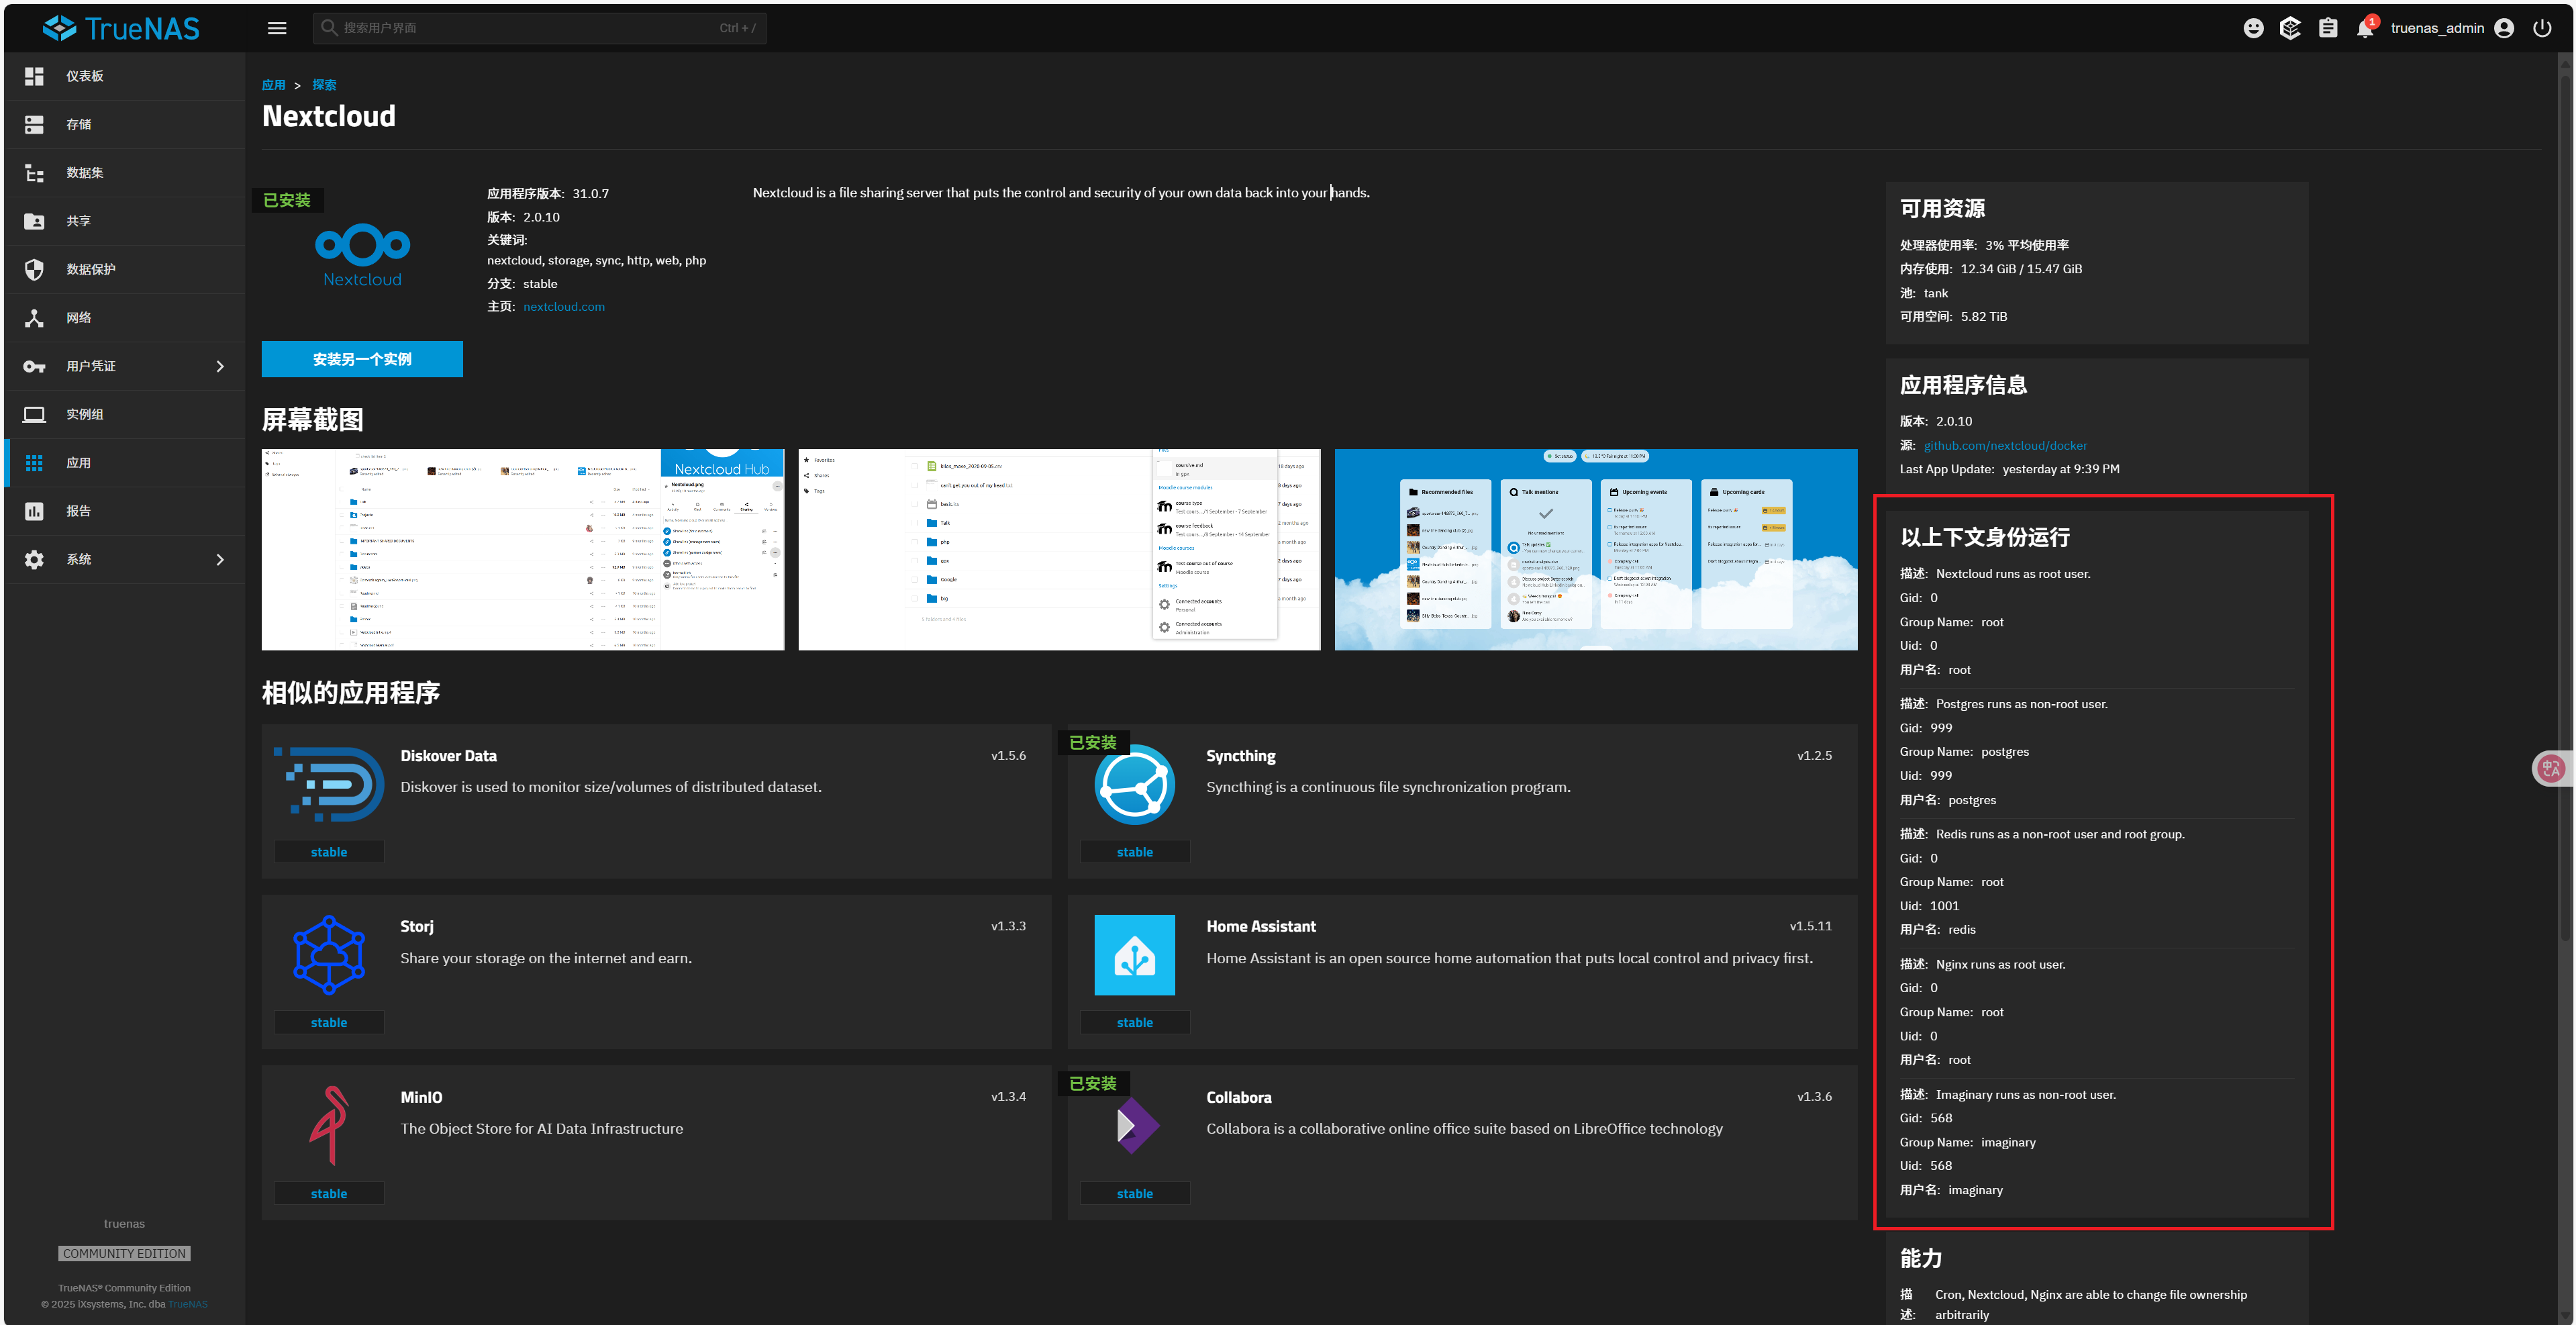
Task: Click the running jobs clipboard icon
Action: click(2328, 28)
